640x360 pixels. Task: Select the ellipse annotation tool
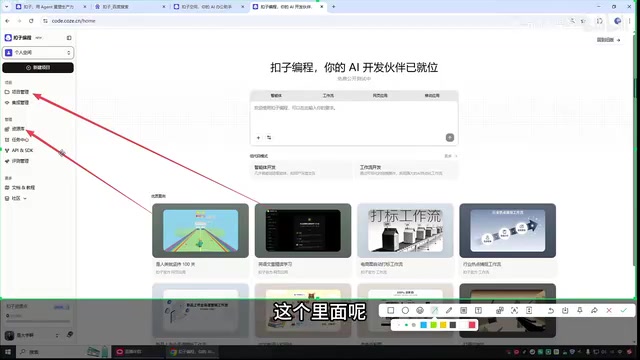click(x=405, y=311)
